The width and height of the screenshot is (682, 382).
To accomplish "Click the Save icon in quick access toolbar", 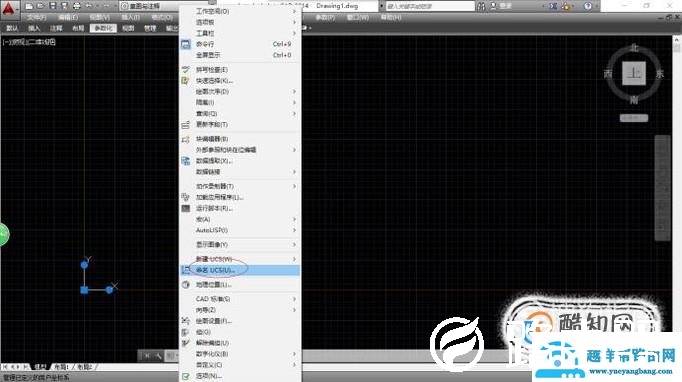I will click(x=52, y=6).
